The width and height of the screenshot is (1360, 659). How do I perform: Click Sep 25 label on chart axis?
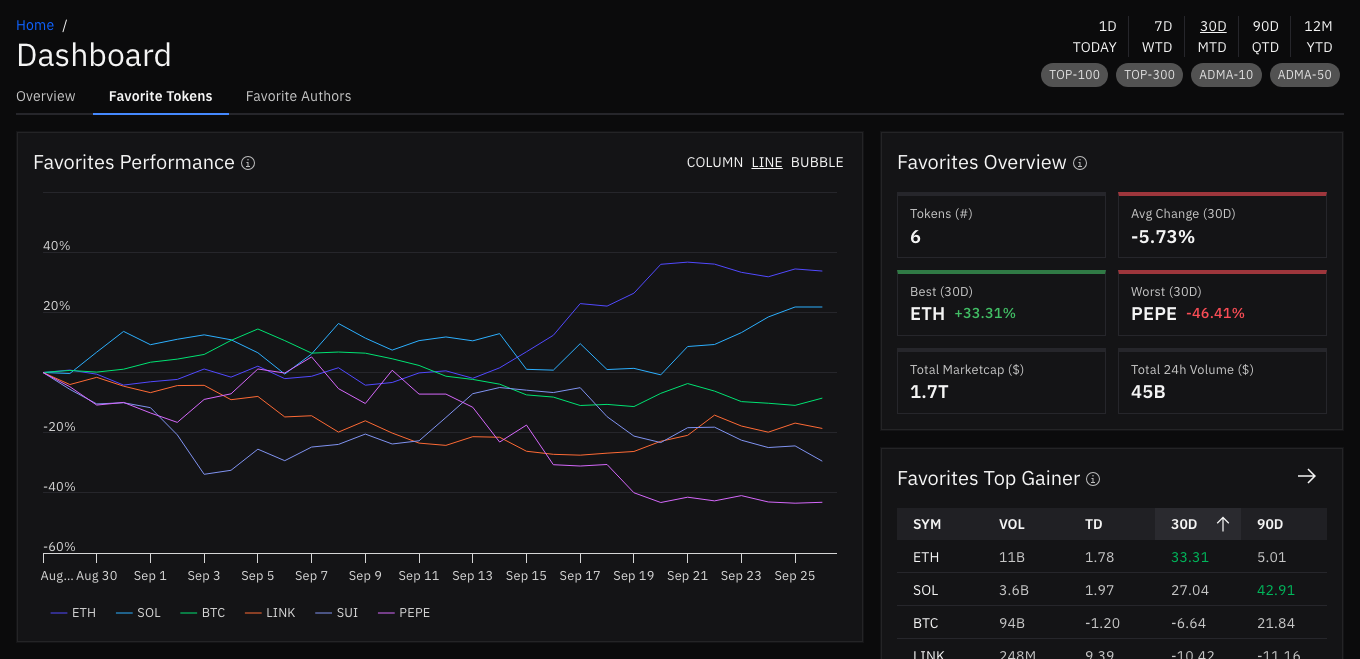tap(795, 576)
